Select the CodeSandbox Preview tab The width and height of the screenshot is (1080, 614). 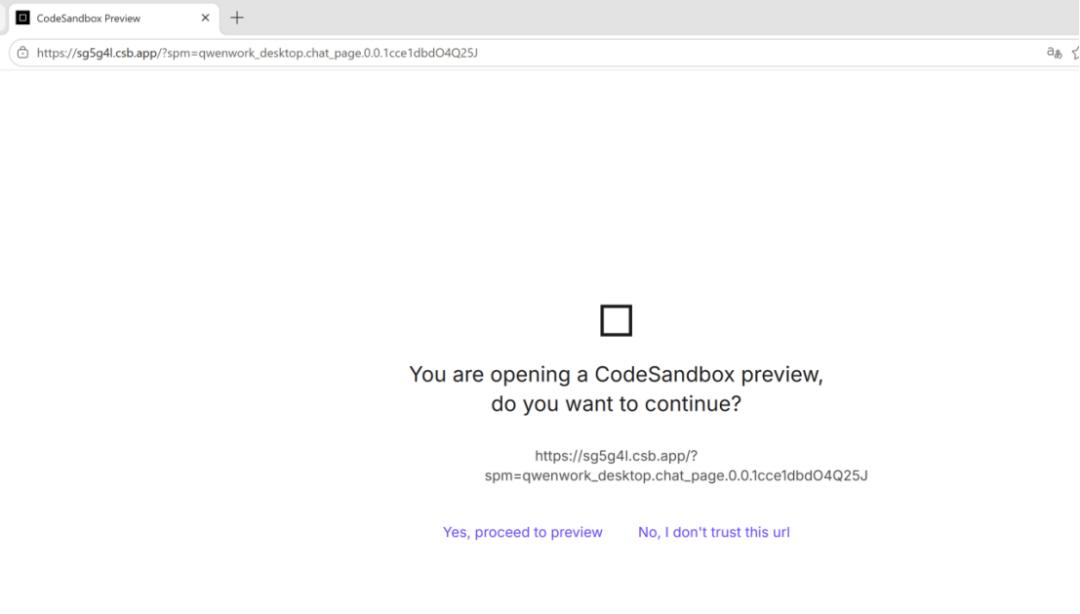(114, 18)
